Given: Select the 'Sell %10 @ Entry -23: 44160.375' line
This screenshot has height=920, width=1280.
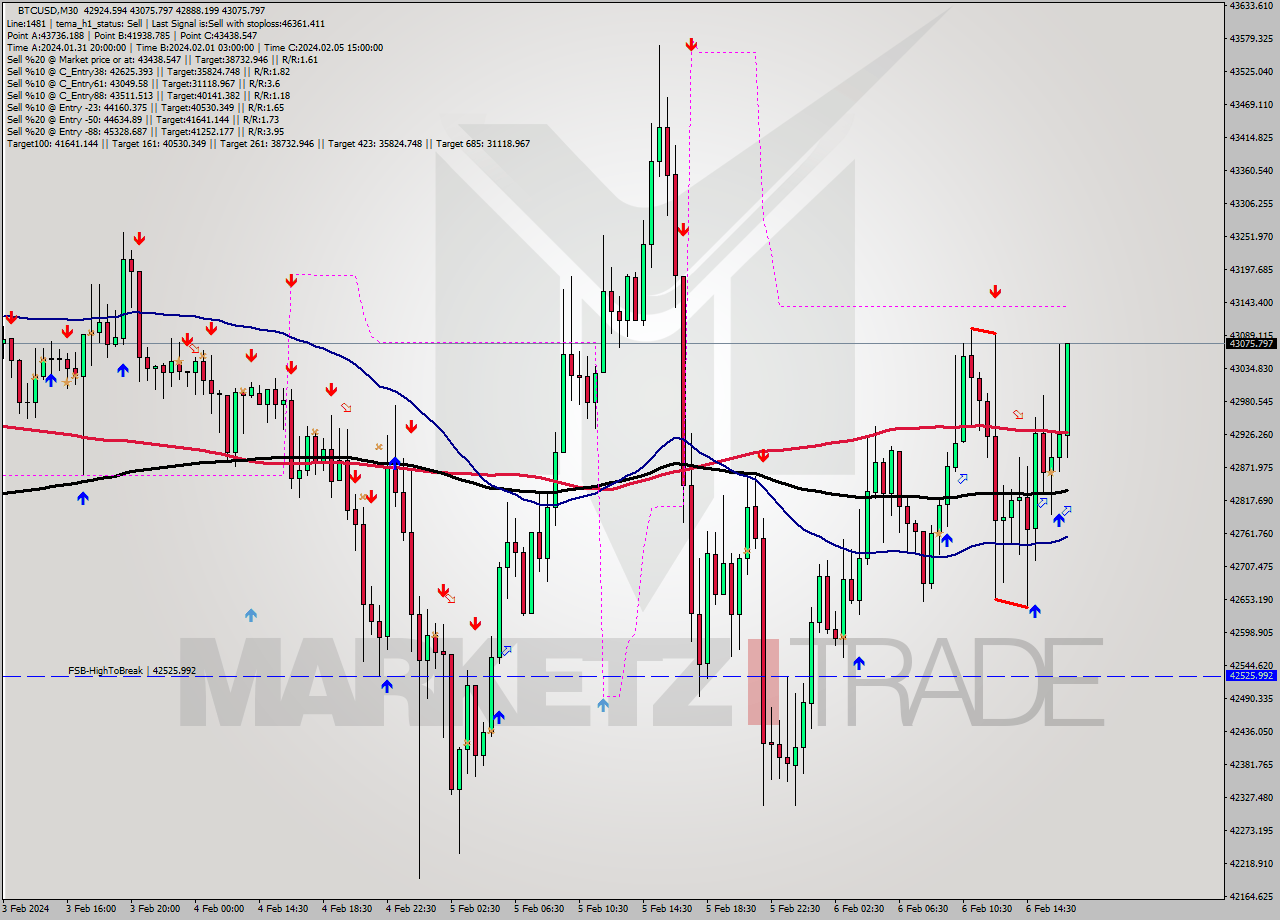Looking at the screenshot, I should [145, 107].
